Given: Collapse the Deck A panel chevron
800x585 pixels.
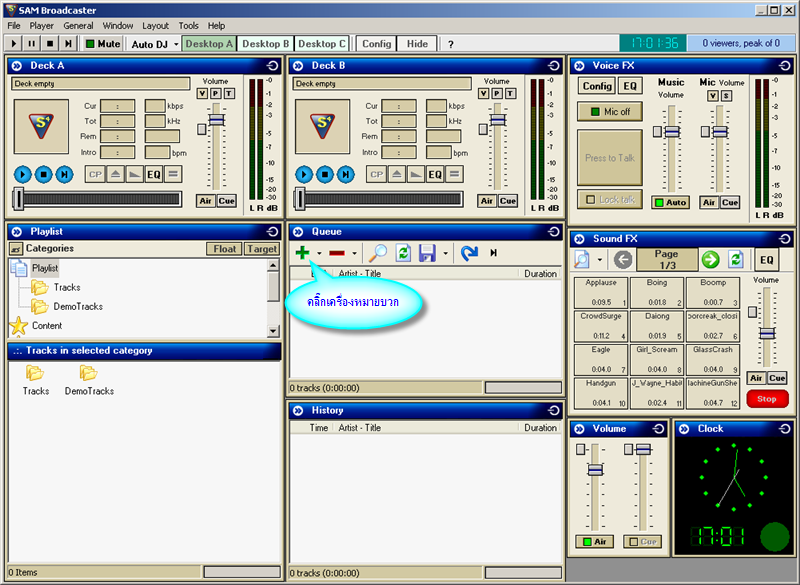Looking at the screenshot, I should [17, 66].
